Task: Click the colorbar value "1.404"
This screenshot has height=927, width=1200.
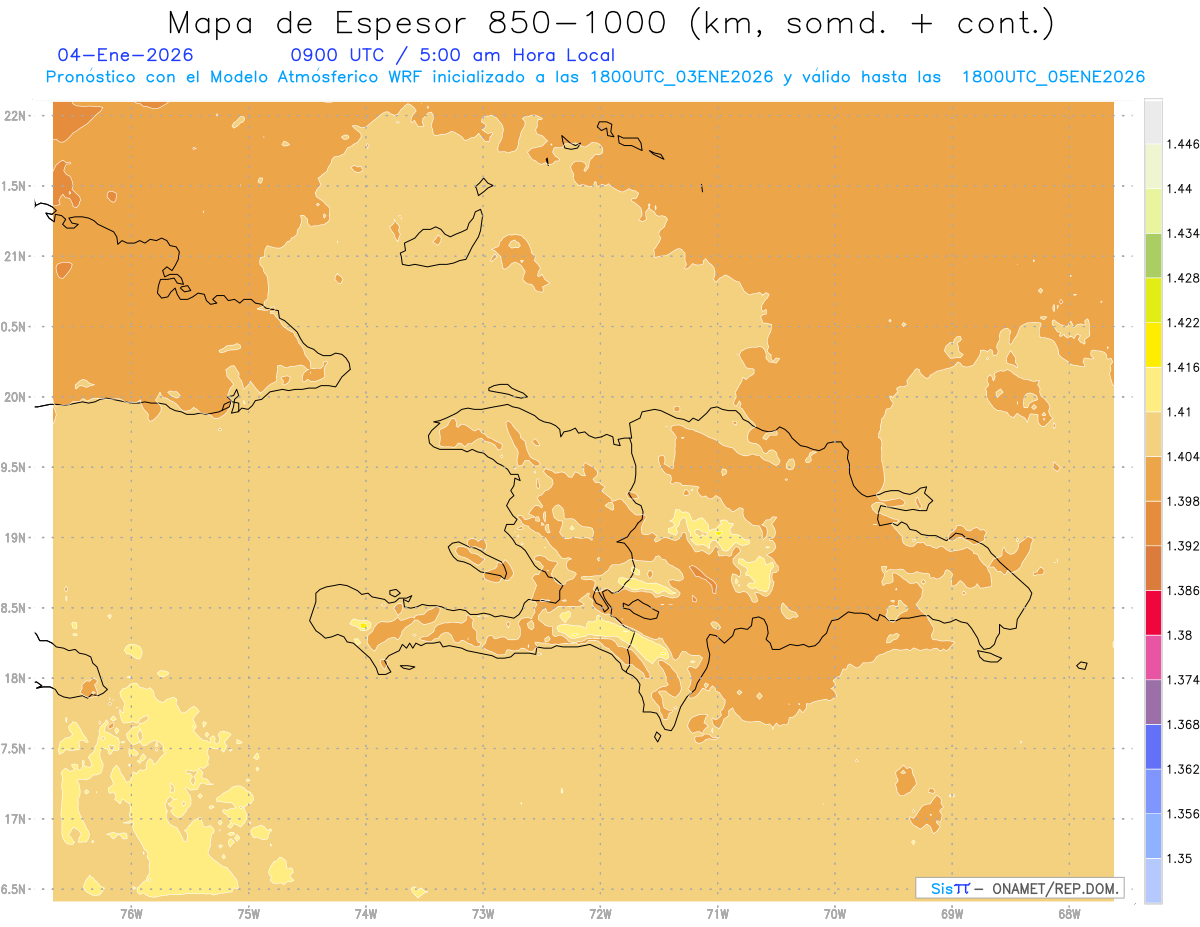Action: (1185, 457)
